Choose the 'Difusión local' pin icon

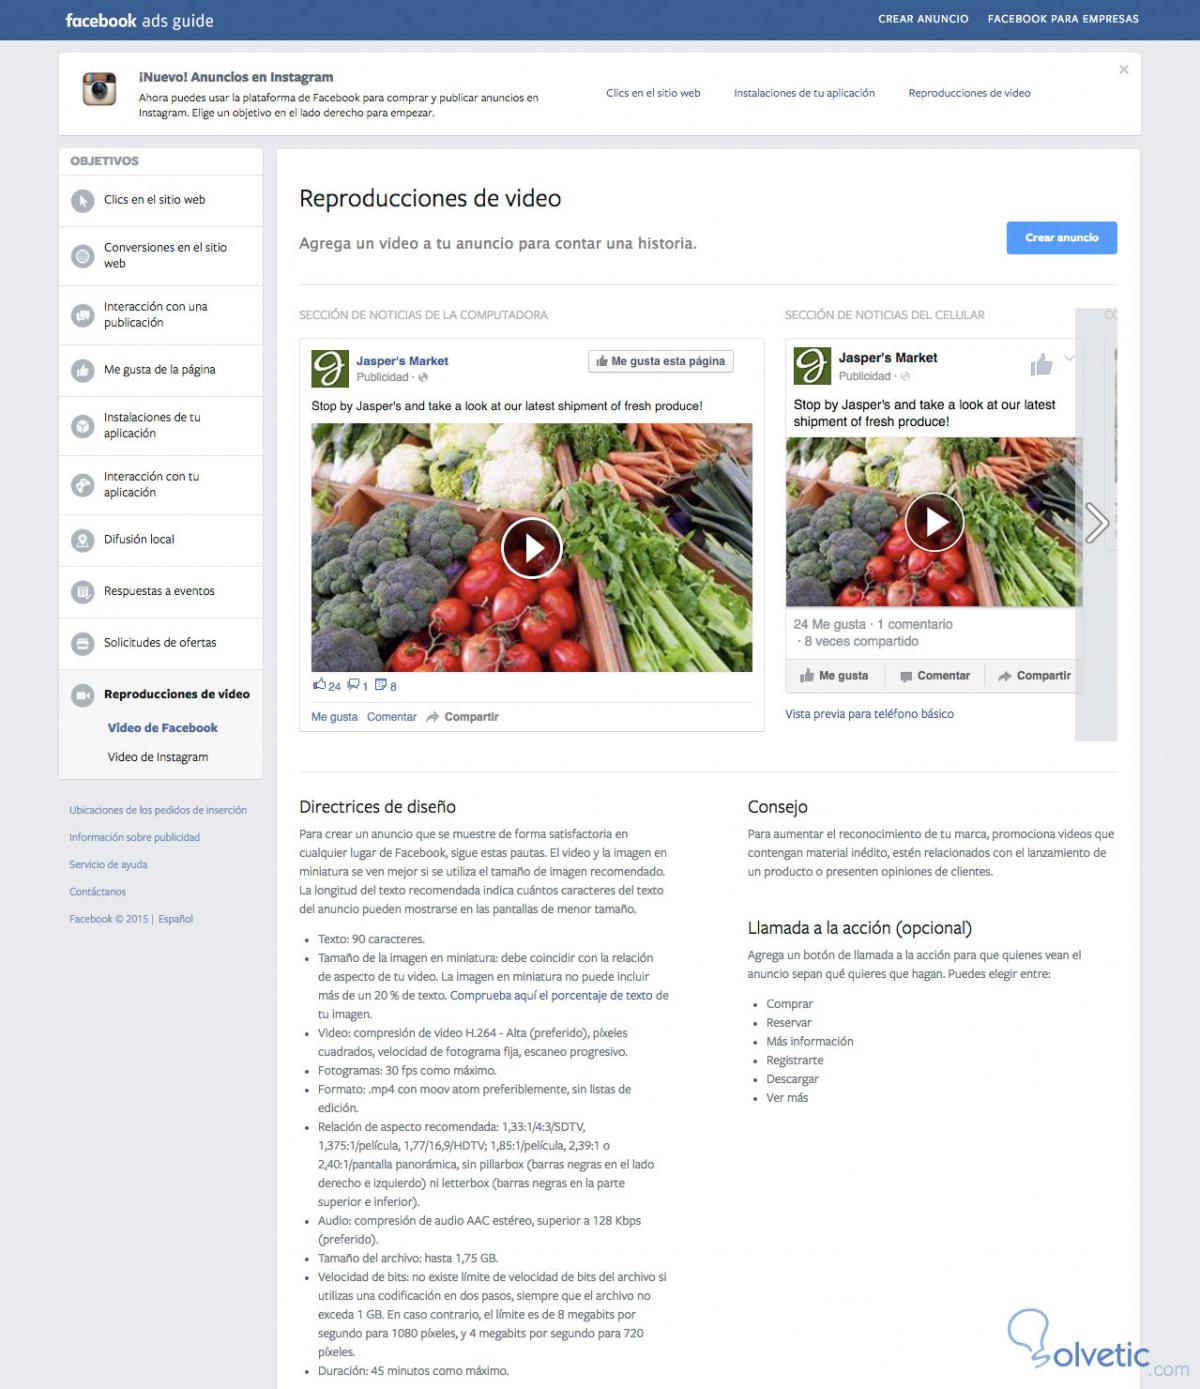tap(82, 541)
